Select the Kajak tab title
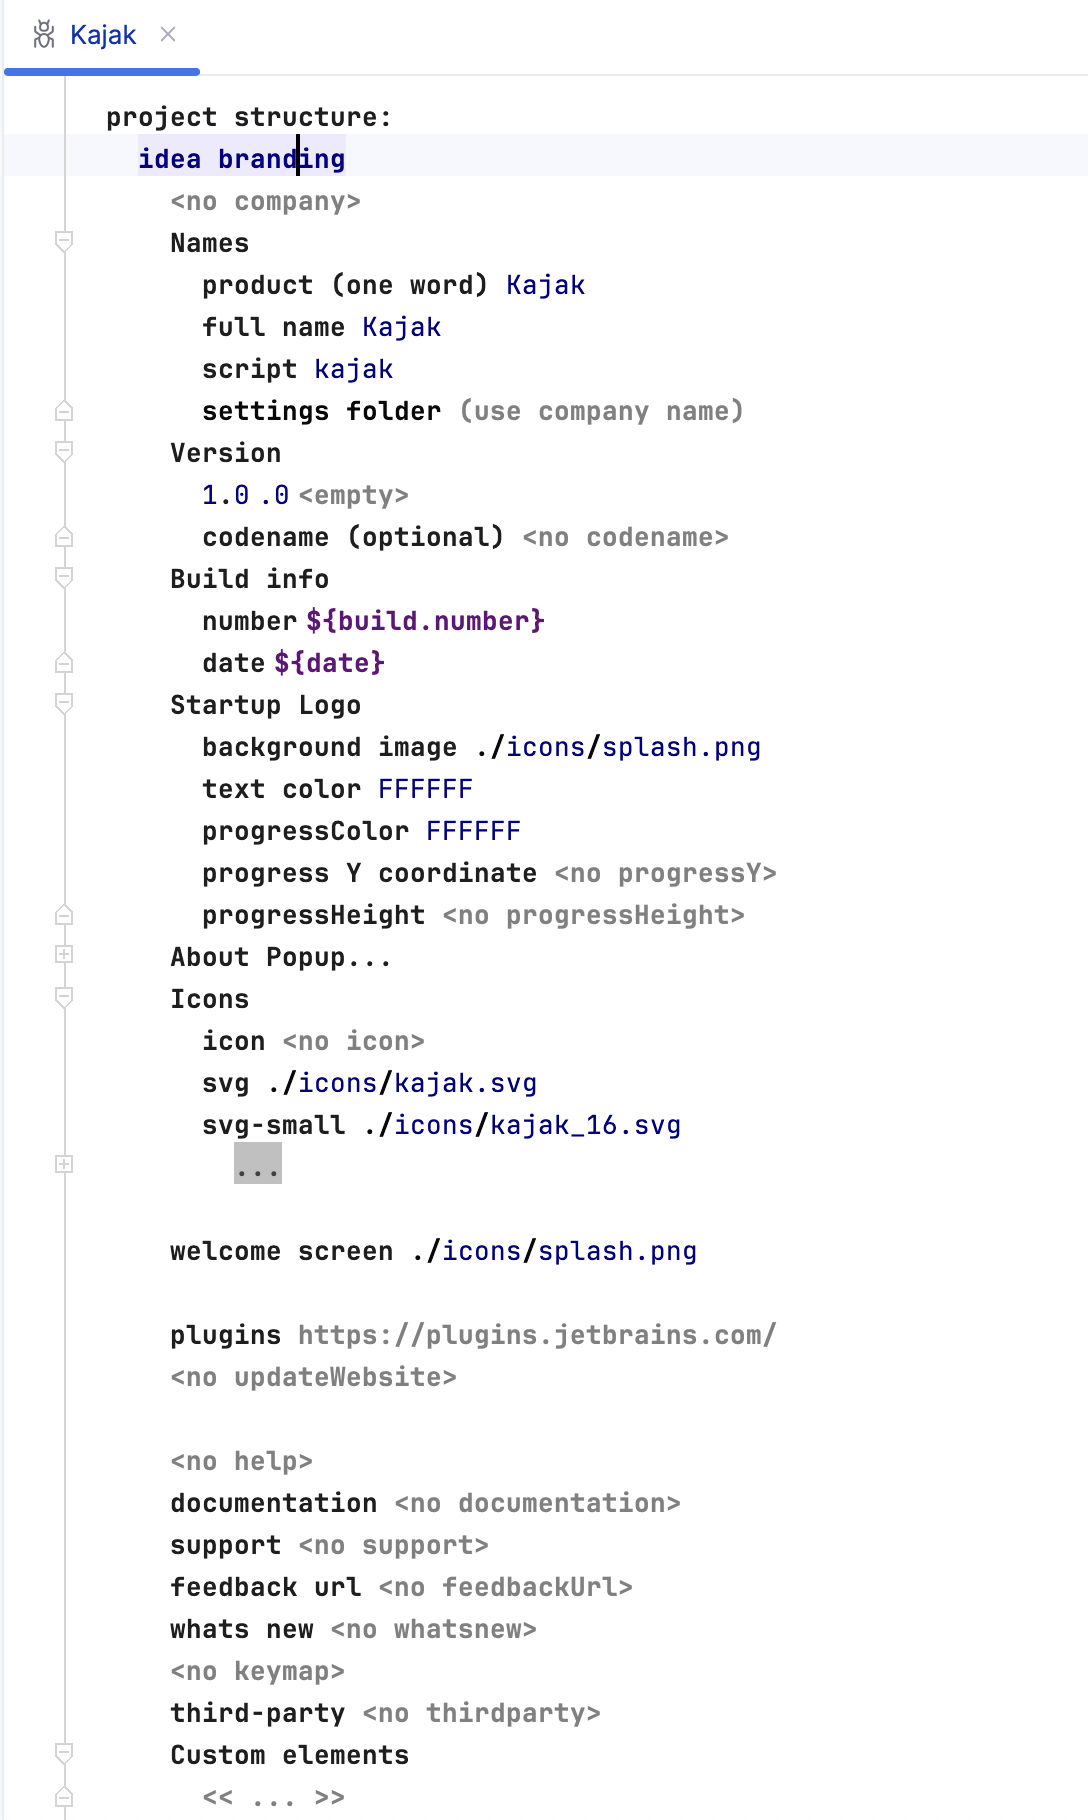 pos(103,35)
